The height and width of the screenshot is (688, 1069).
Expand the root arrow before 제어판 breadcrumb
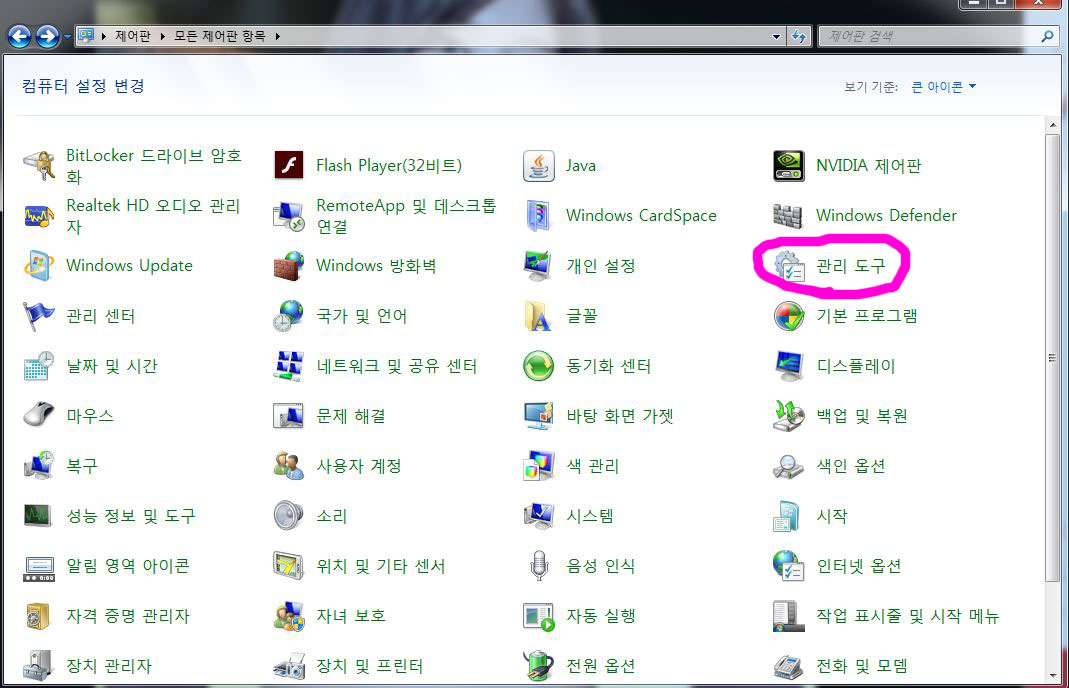coord(104,36)
